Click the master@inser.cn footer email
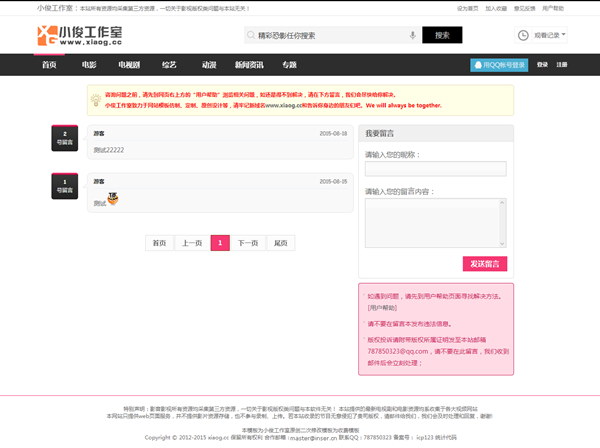This screenshot has height=448, width=600. coord(313,438)
